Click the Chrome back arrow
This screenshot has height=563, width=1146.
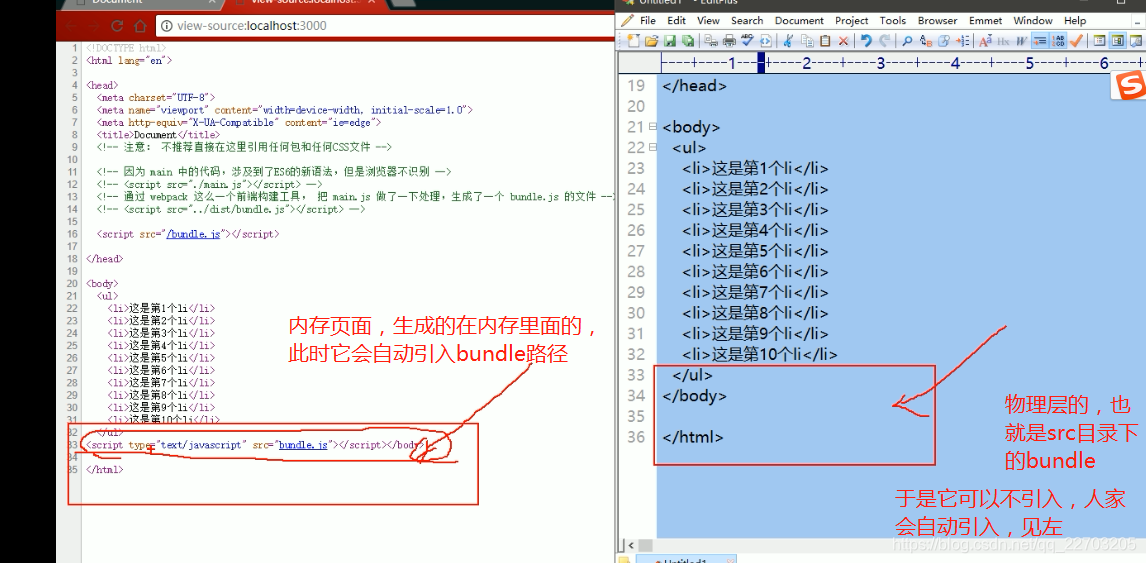tap(71, 26)
